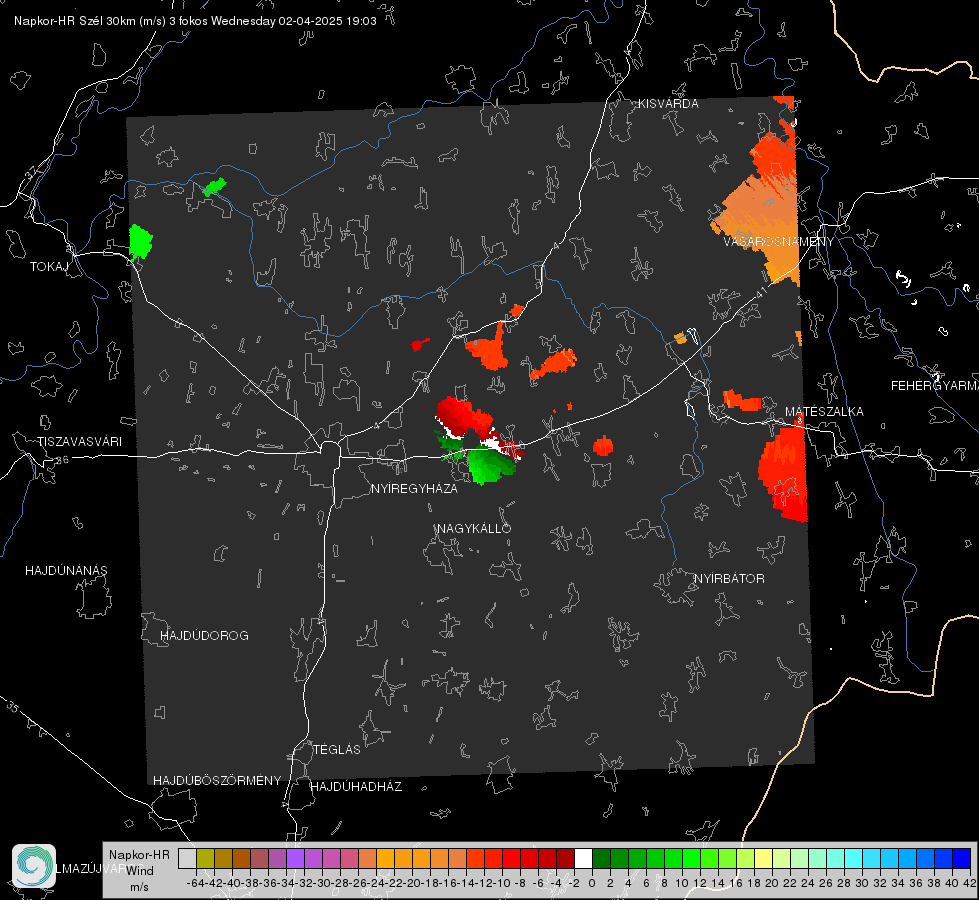Select the bright violet swatch above -34
This screenshot has width=979, height=900.
[x=295, y=859]
